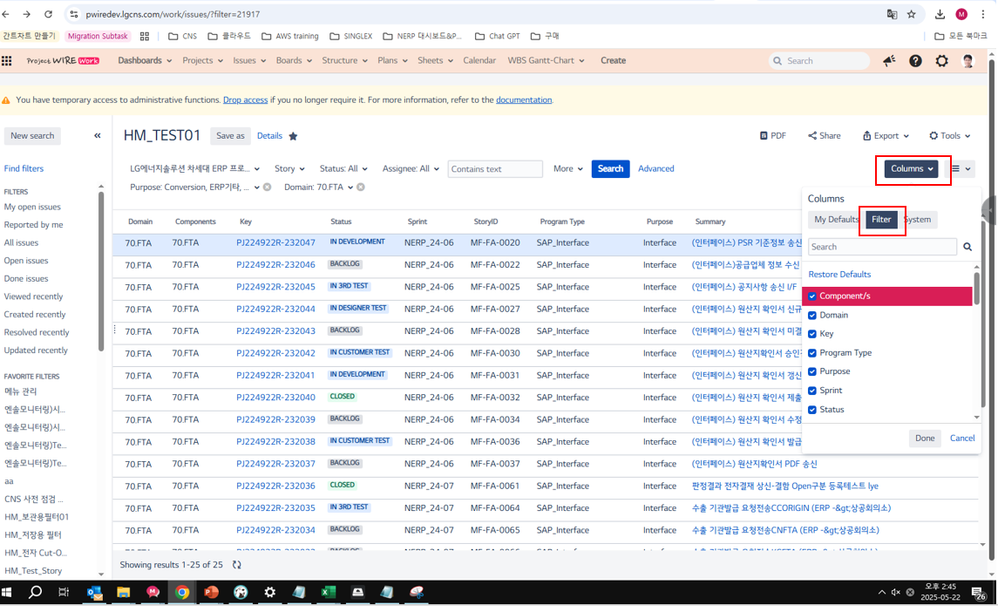The image size is (998, 606).
Task: Click the Restore Defaults link
Action: (x=840, y=274)
